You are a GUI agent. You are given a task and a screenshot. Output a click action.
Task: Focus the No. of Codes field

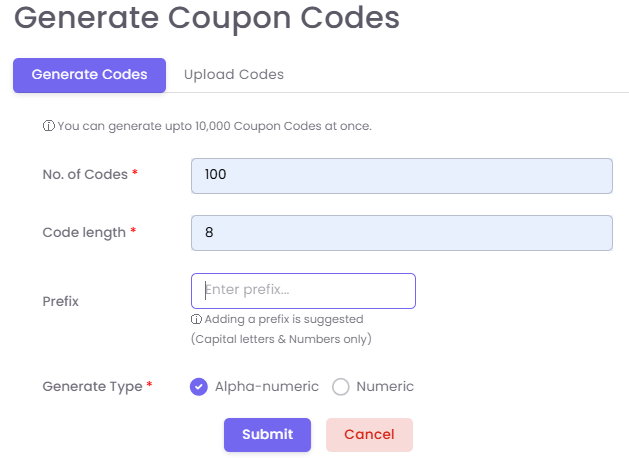[401, 175]
